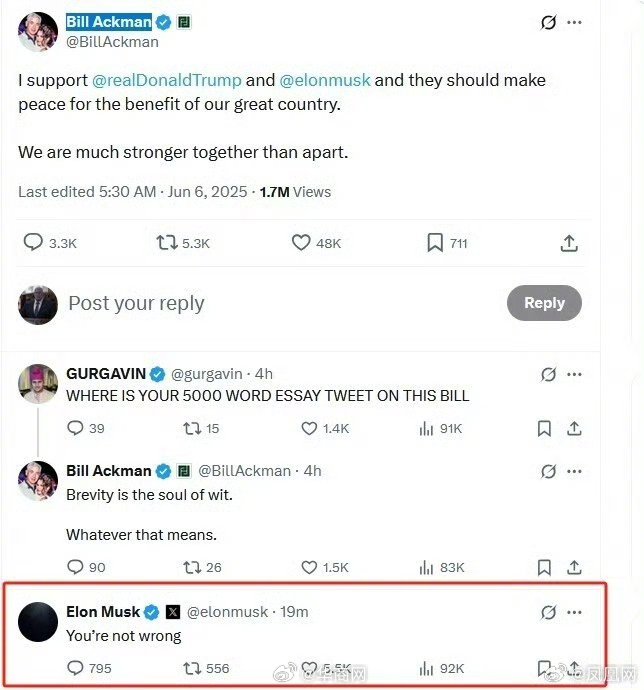Bookmark Bill Ackman's Brevity reply

544,567
